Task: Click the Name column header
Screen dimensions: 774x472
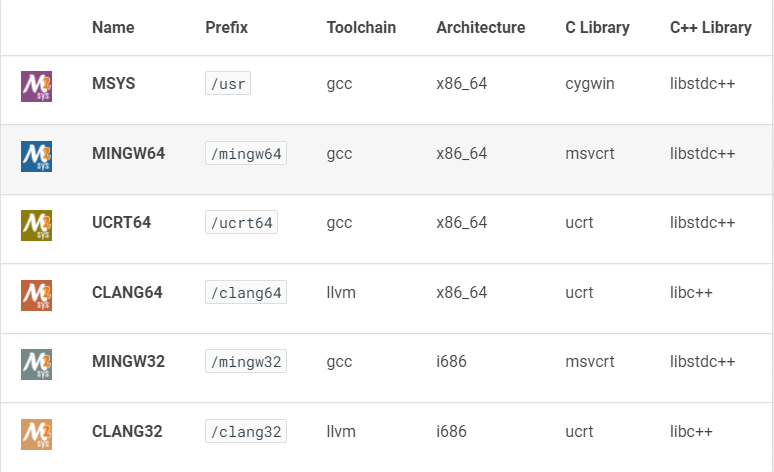Action: click(113, 27)
